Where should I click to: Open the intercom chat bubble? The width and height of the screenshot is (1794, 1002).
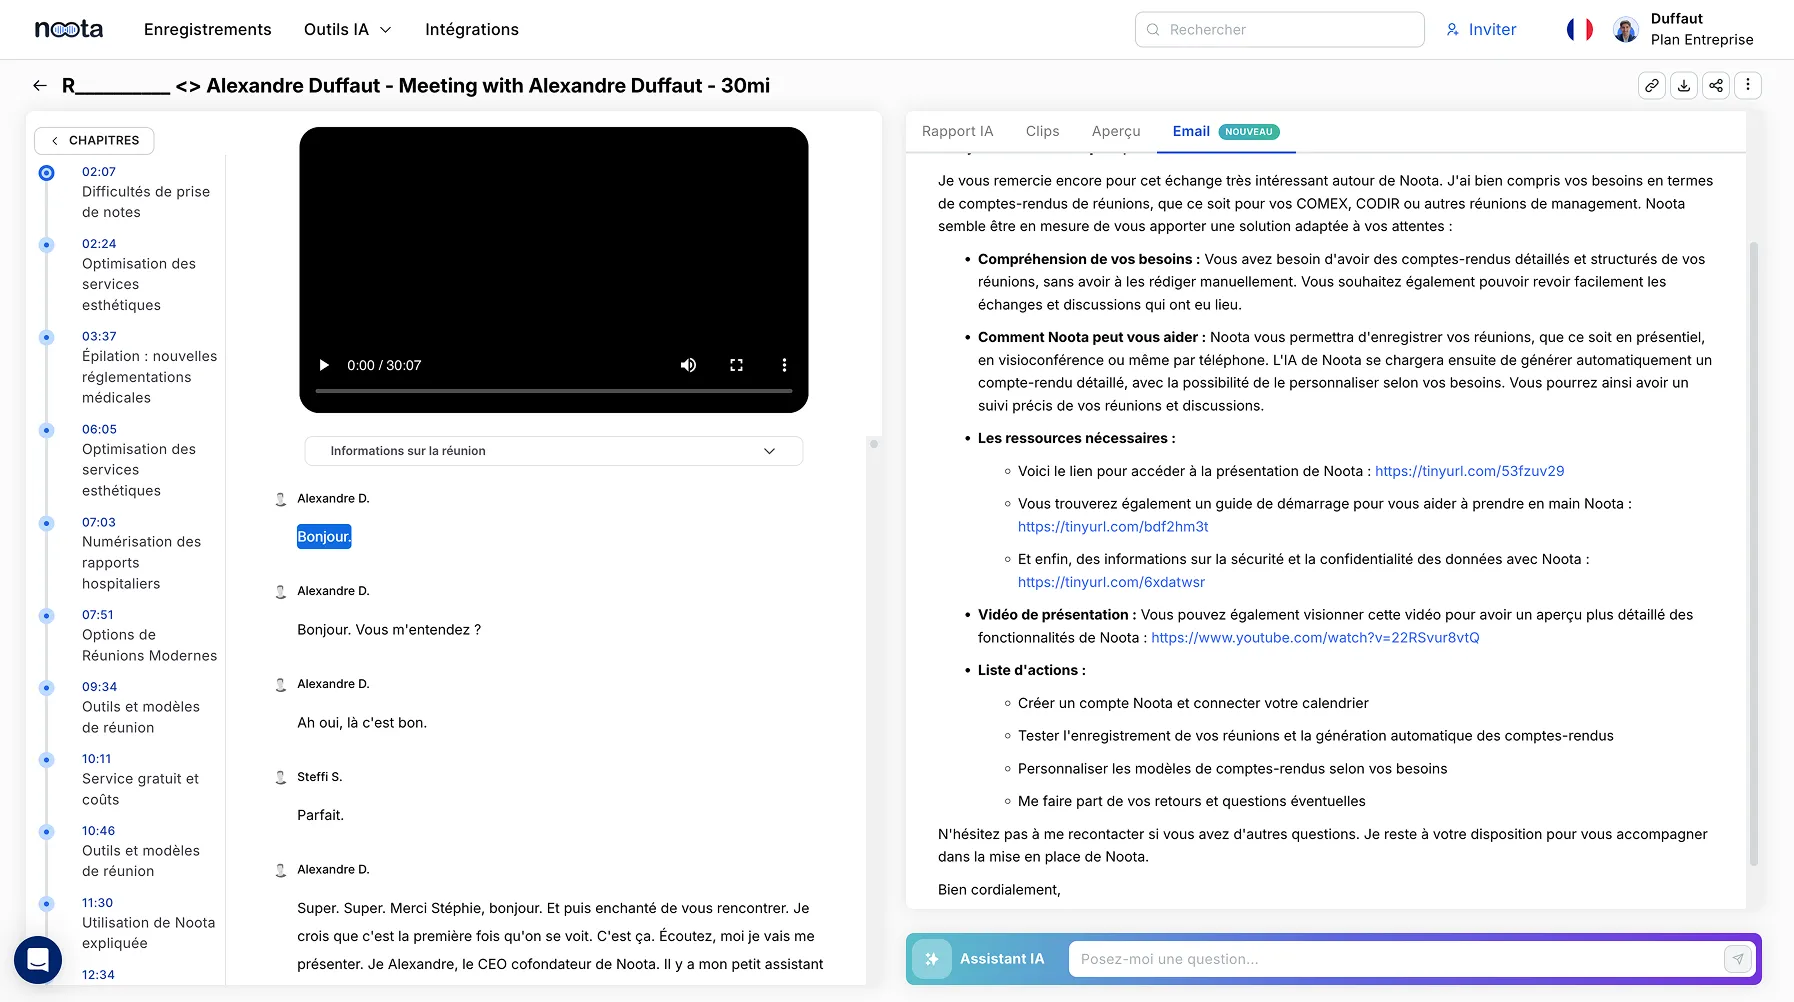coord(38,960)
